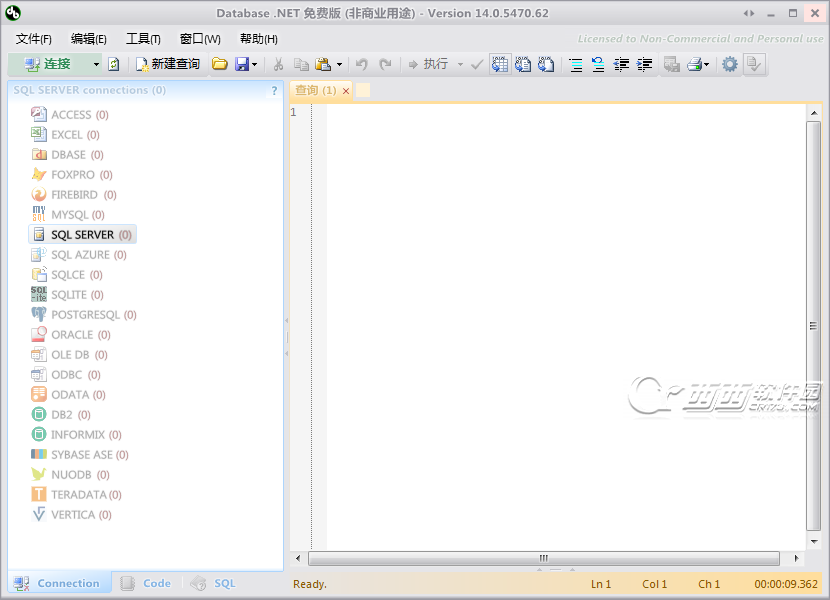Click the results-to-grid toolbar icon
830x600 pixels.
point(499,64)
